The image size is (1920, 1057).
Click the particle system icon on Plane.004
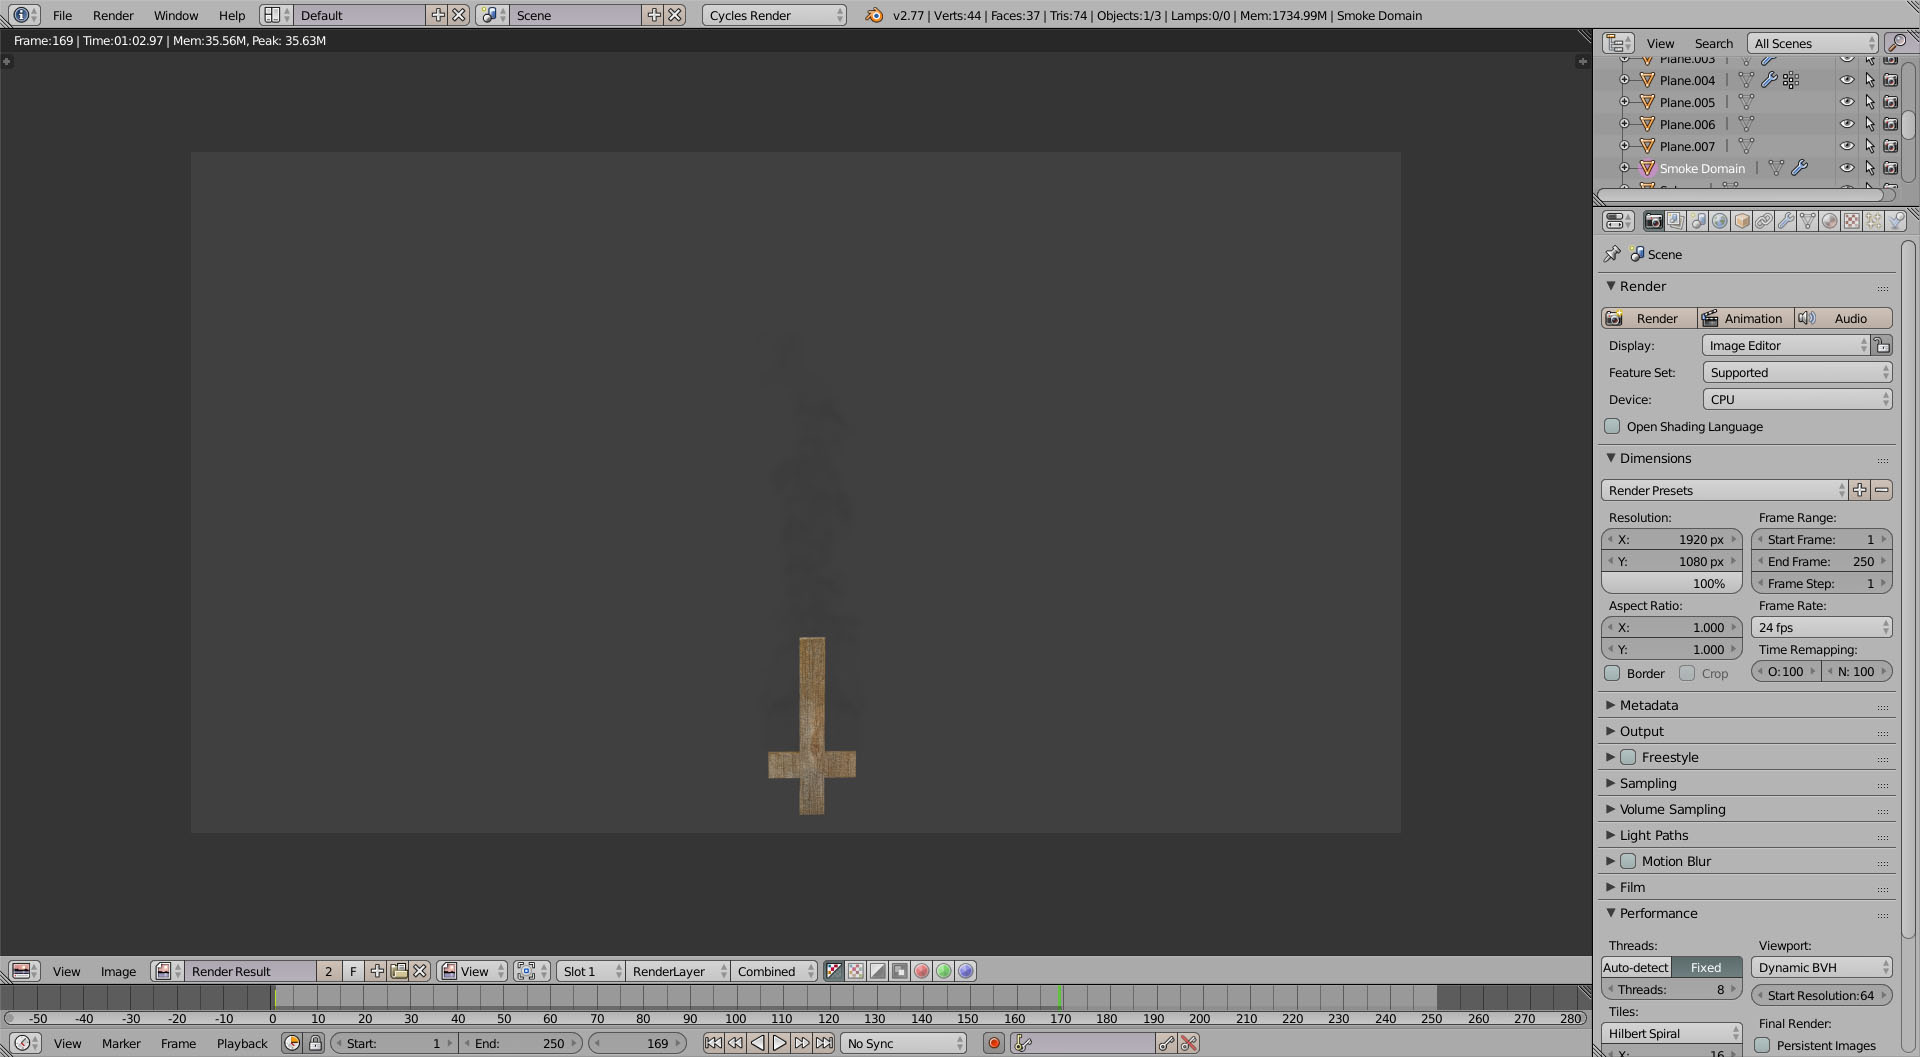[1791, 80]
